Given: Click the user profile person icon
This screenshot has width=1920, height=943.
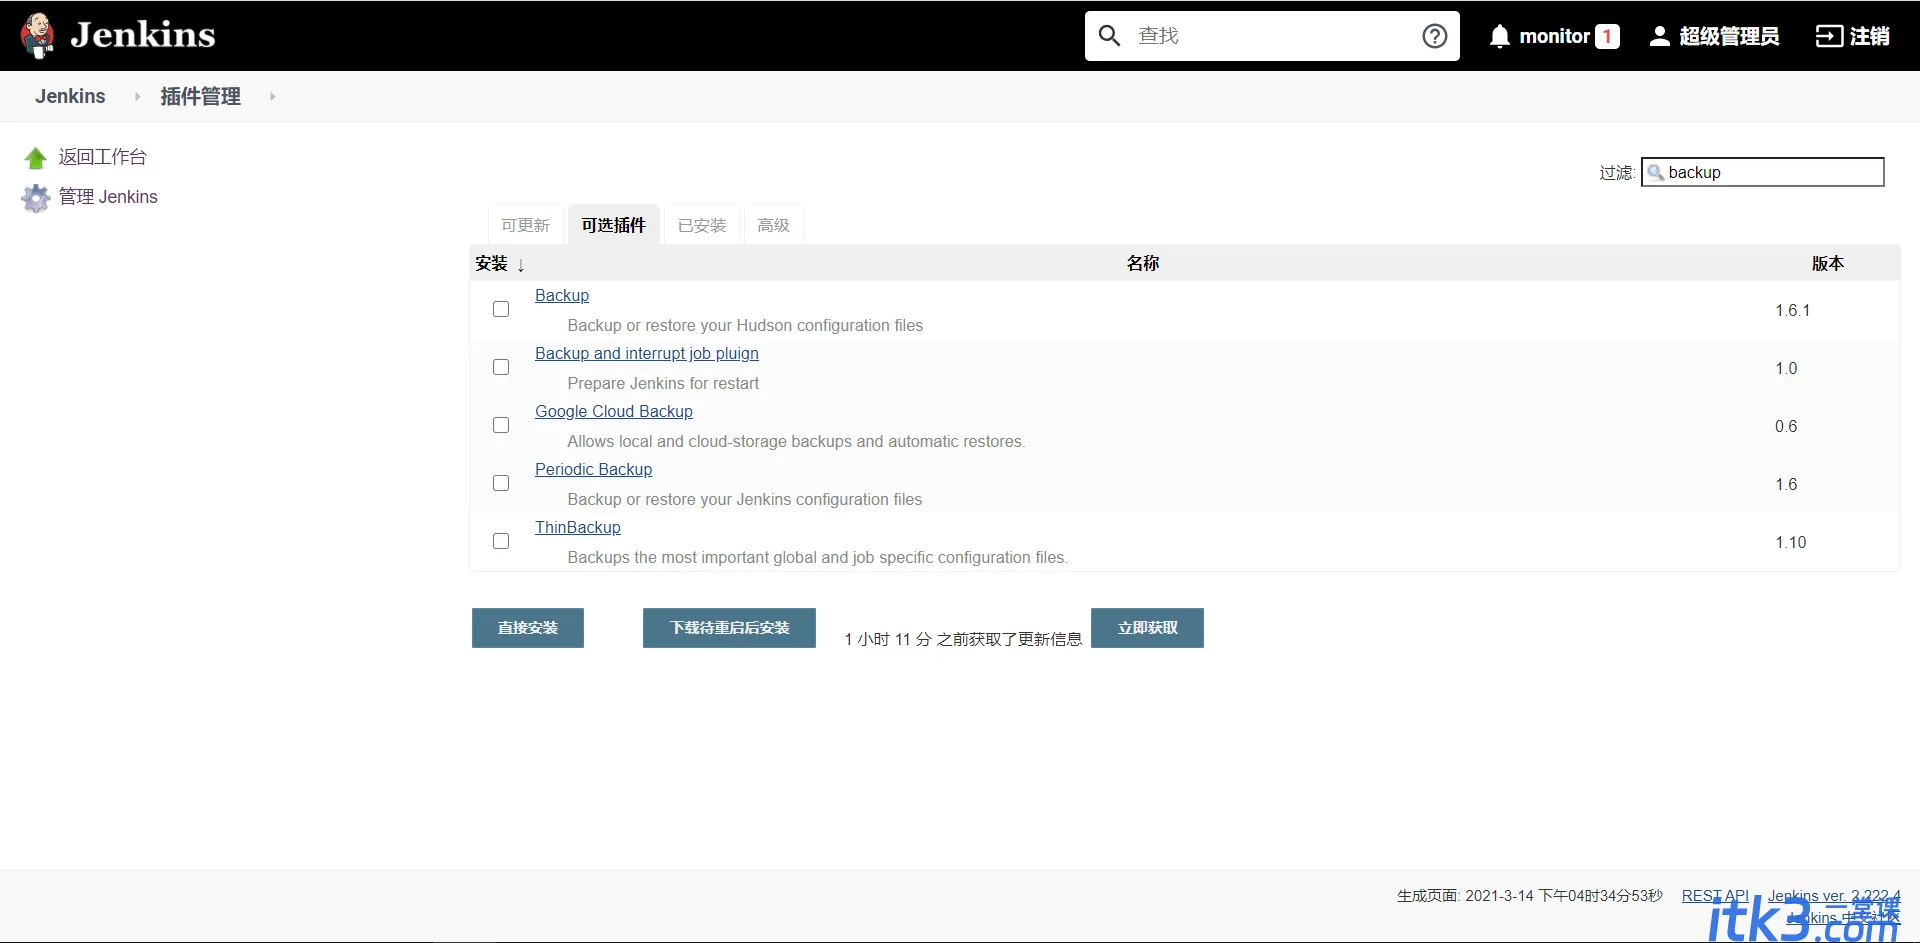Looking at the screenshot, I should tap(1660, 36).
